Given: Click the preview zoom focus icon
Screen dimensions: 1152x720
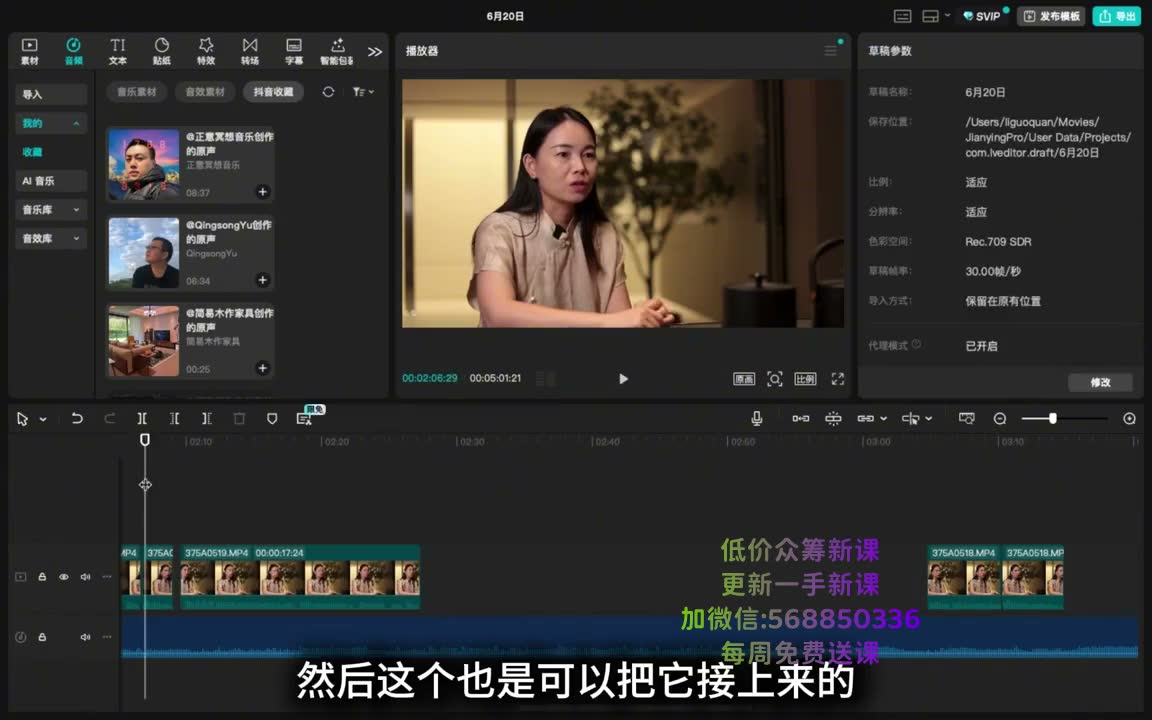Looking at the screenshot, I should pos(774,378).
